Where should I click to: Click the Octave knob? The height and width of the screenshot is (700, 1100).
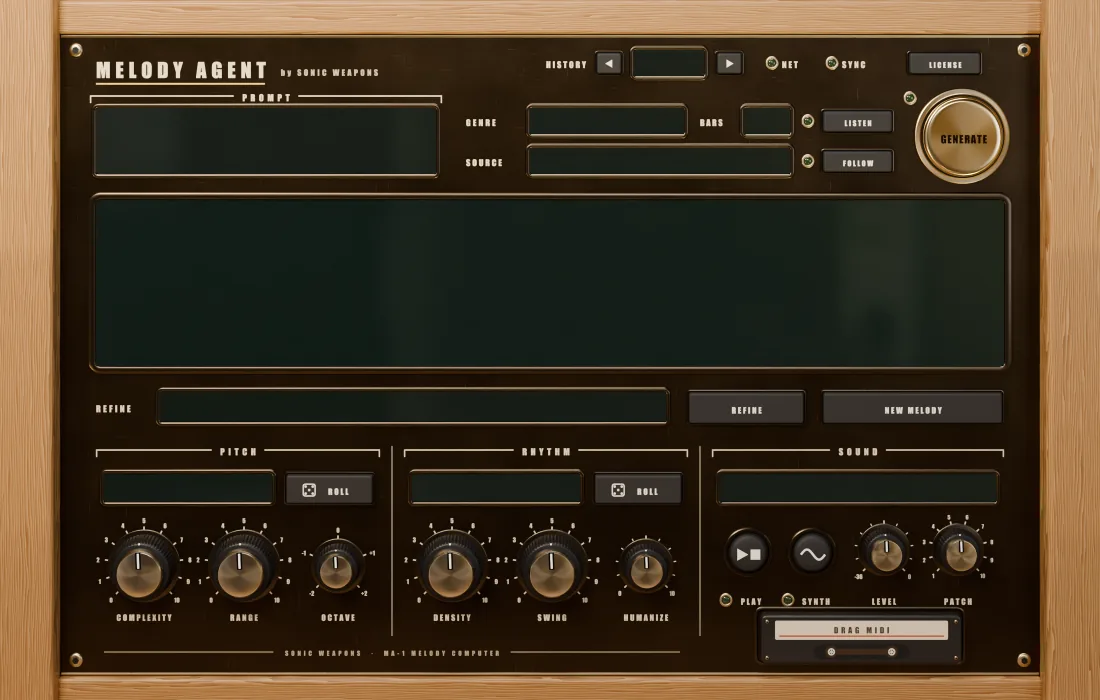click(x=337, y=567)
